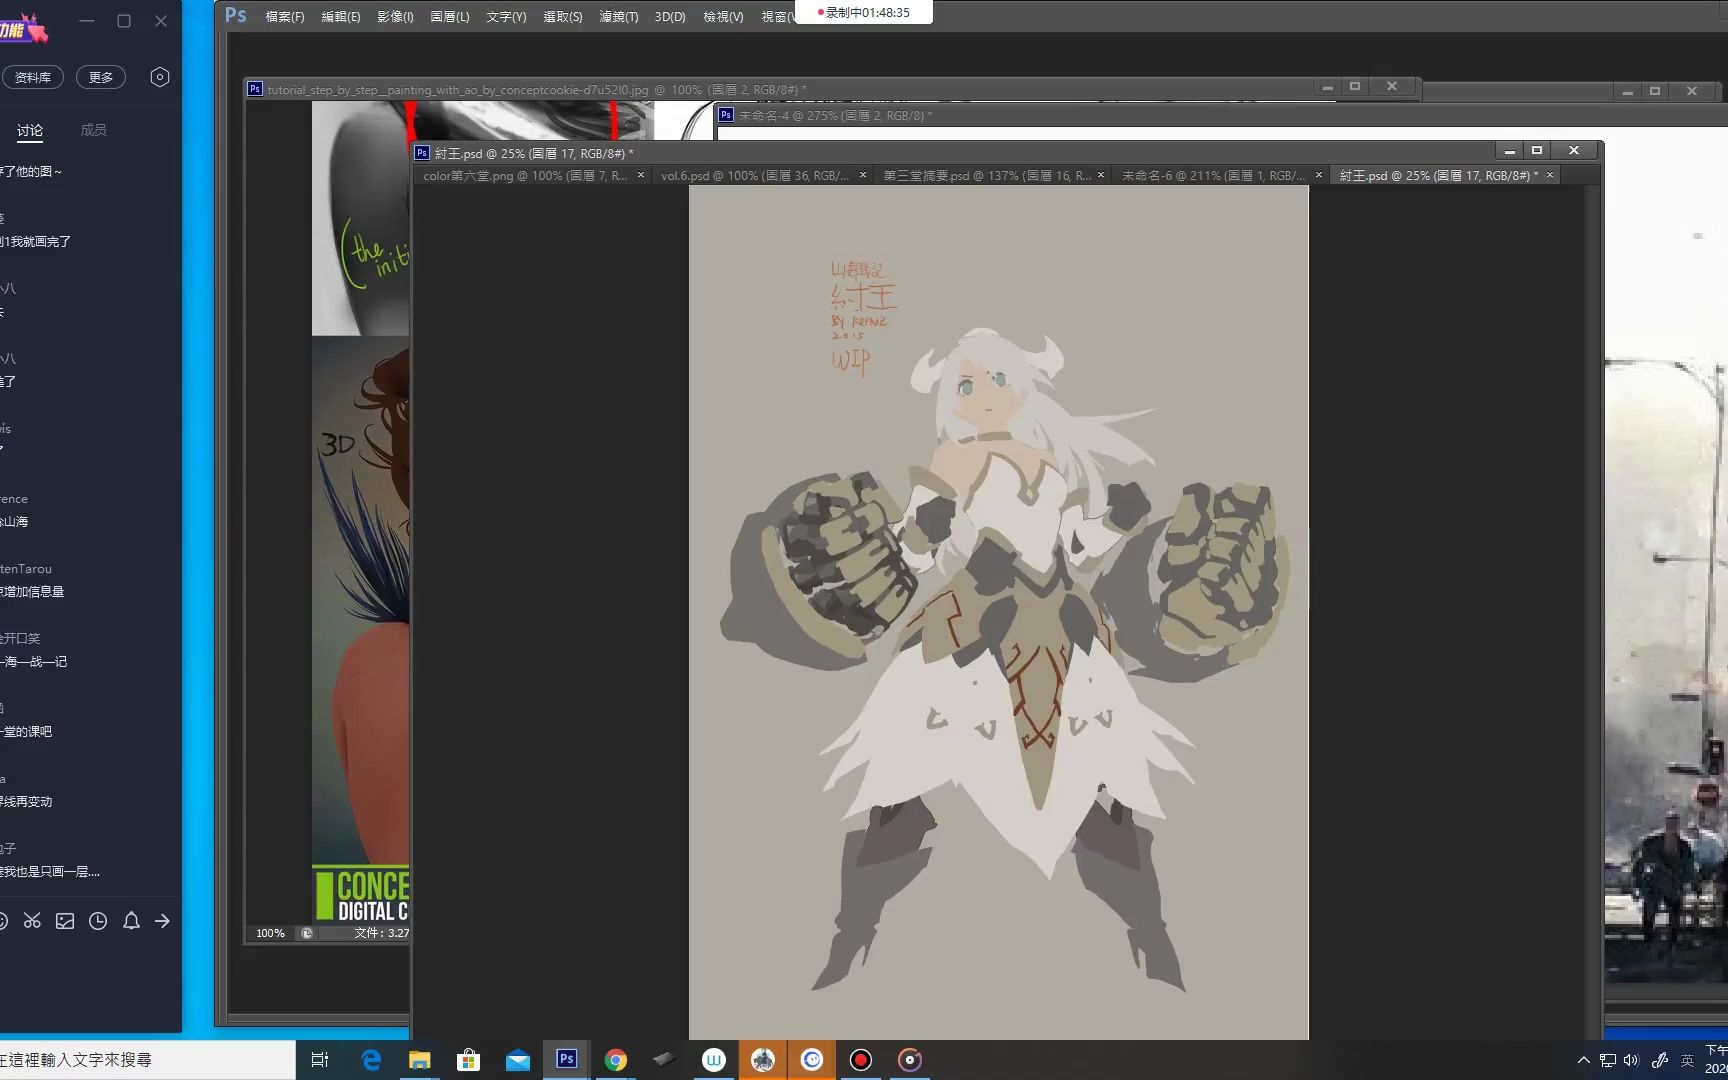The image size is (1728, 1080).
Task: Open Task View on the taskbar
Action: tap(320, 1060)
